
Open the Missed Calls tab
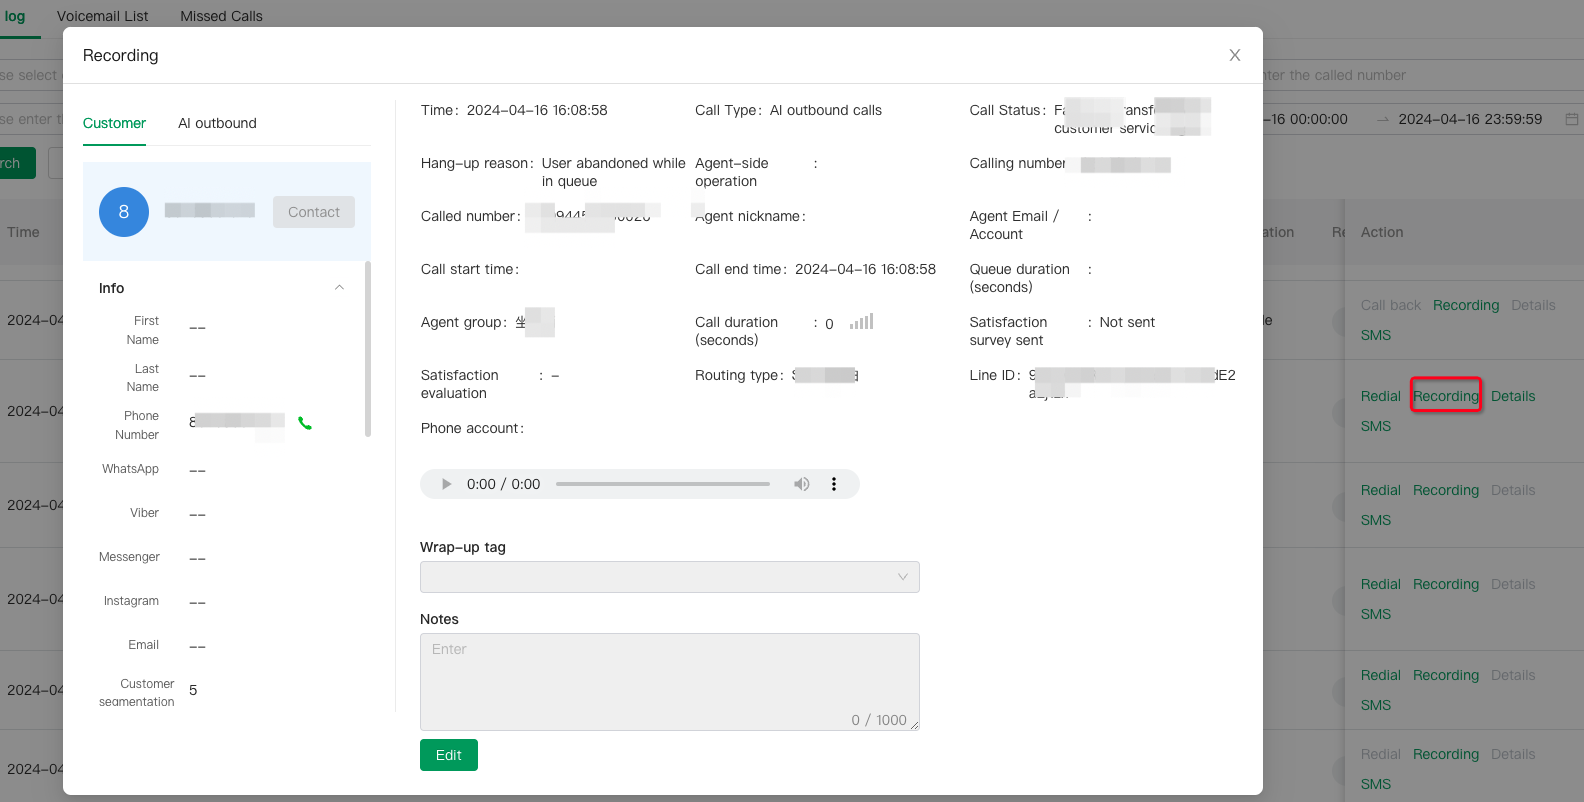coord(221,16)
